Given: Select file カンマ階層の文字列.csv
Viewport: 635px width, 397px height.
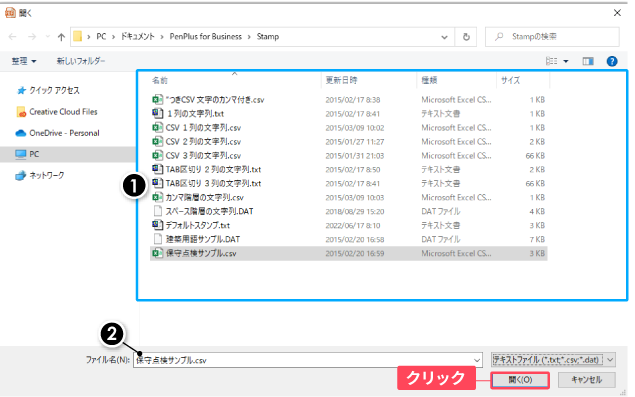Looking at the screenshot, I should [x=205, y=197].
